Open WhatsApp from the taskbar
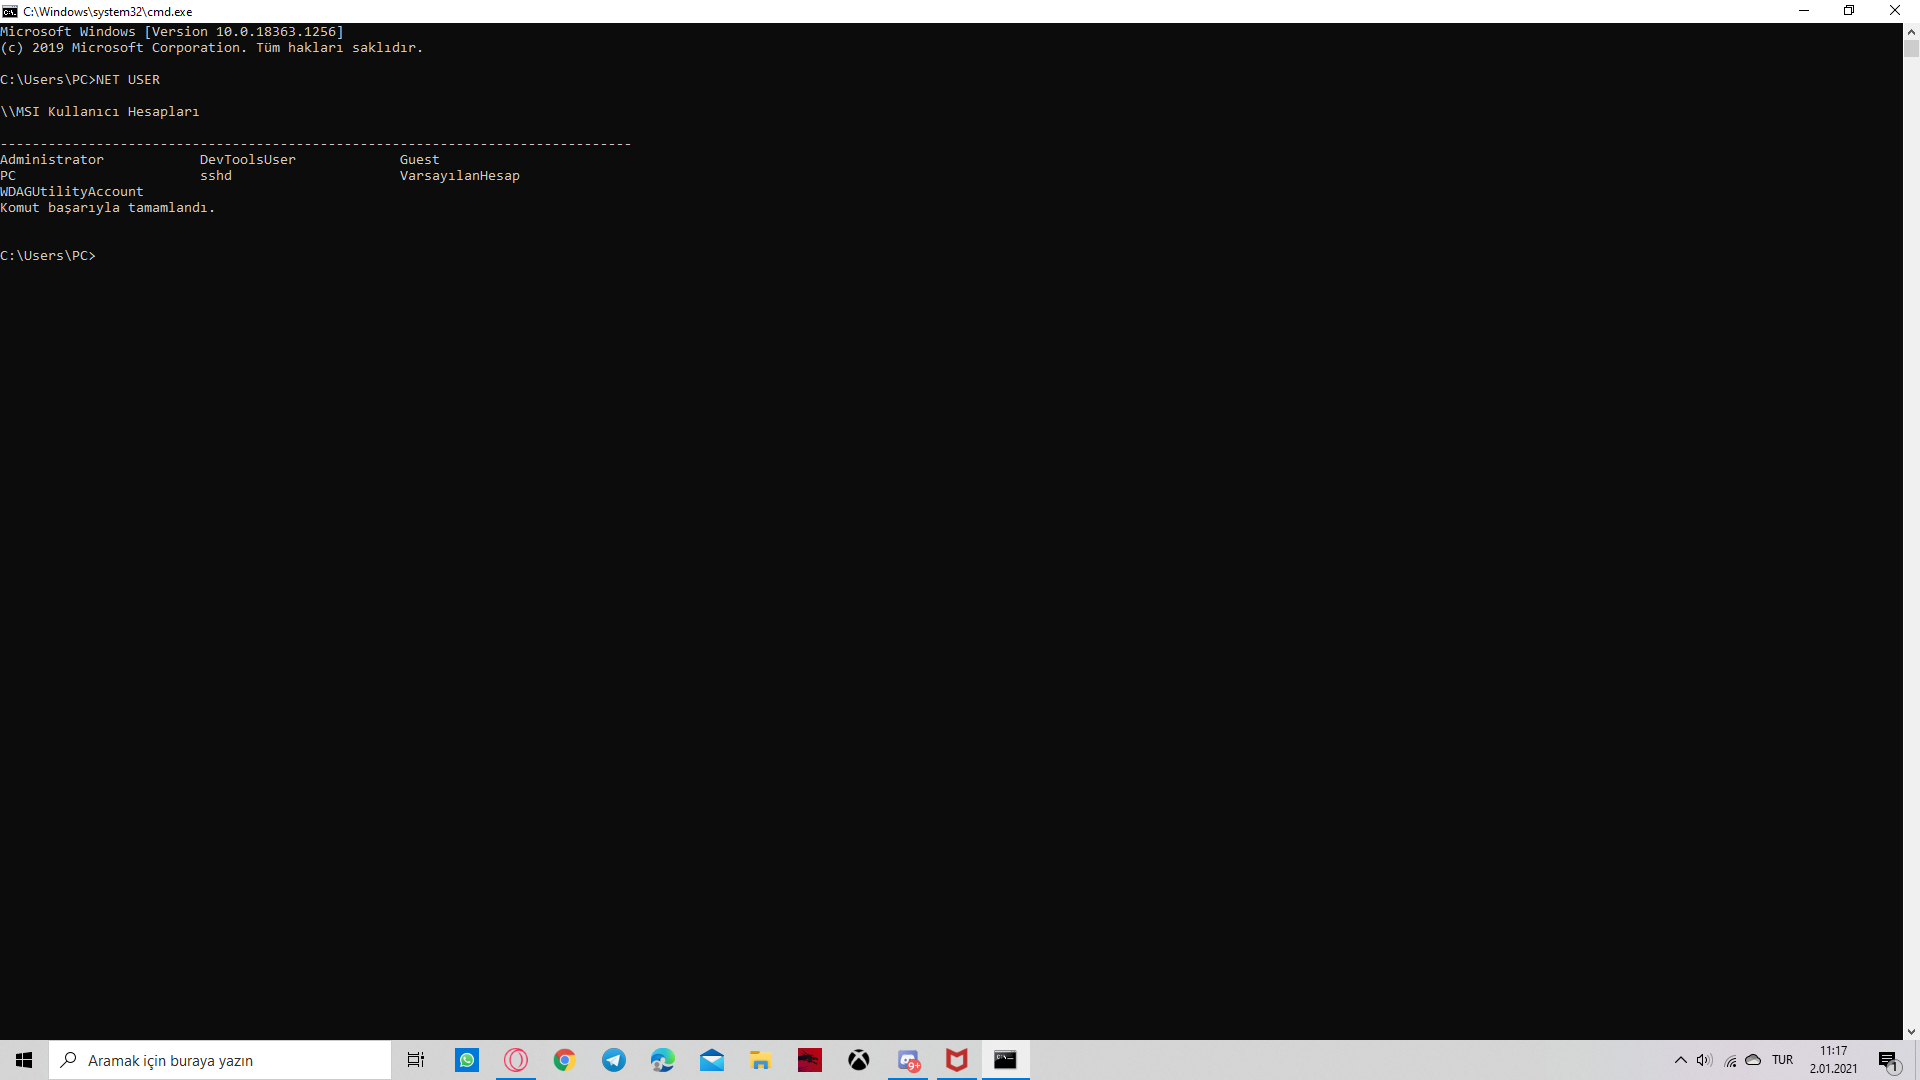This screenshot has width=1920, height=1080. pos(467,1060)
